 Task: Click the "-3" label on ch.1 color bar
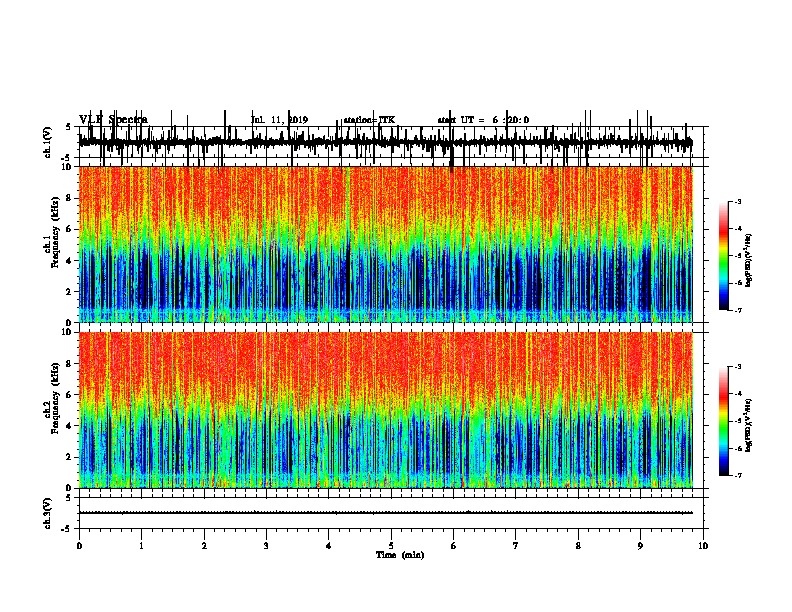tap(737, 202)
